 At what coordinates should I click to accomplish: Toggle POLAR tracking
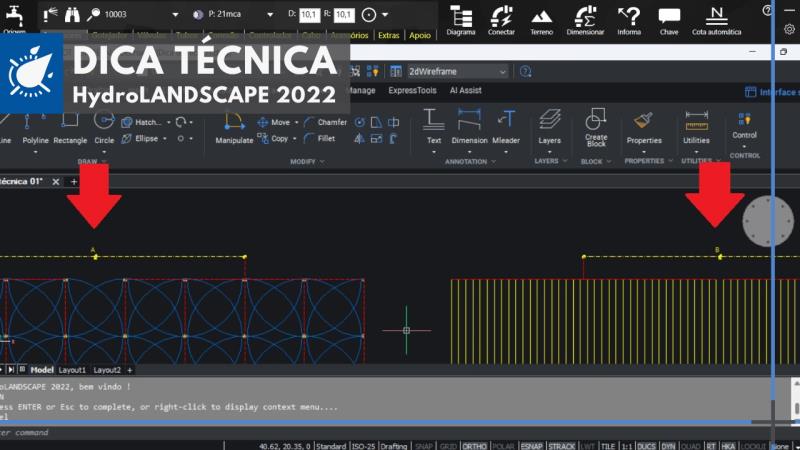coord(503,446)
